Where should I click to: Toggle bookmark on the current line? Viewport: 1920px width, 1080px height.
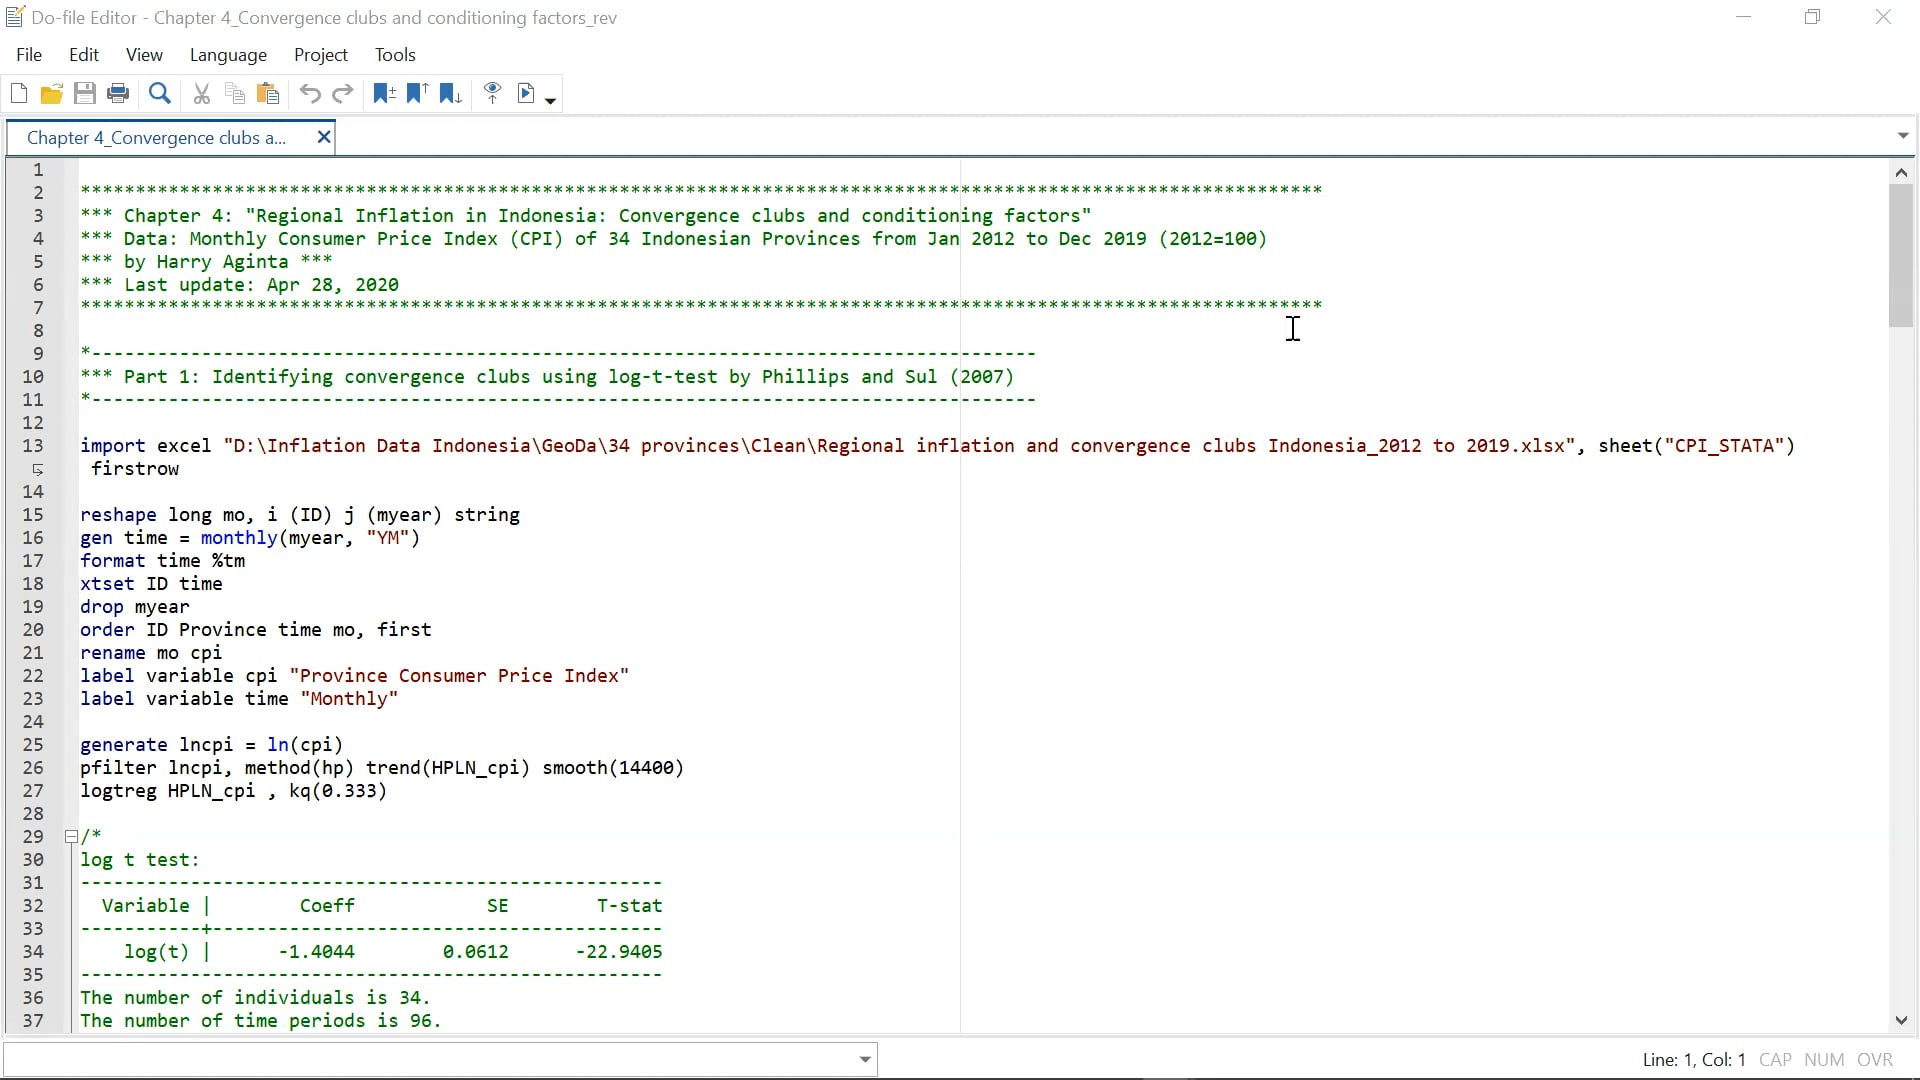point(384,94)
